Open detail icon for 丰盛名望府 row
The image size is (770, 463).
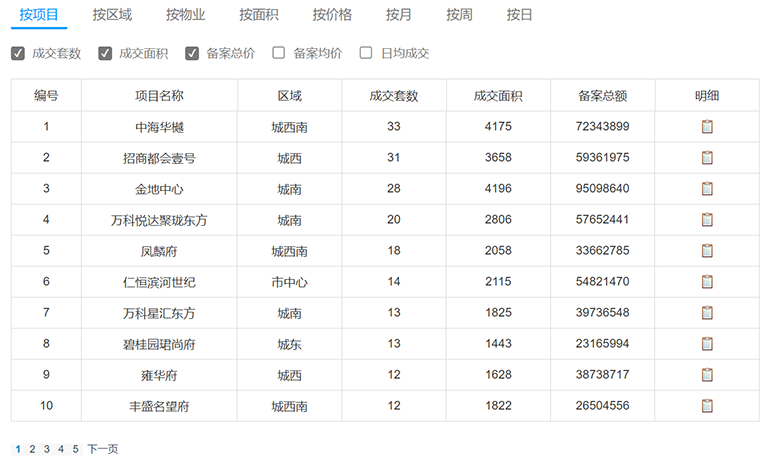[707, 406]
